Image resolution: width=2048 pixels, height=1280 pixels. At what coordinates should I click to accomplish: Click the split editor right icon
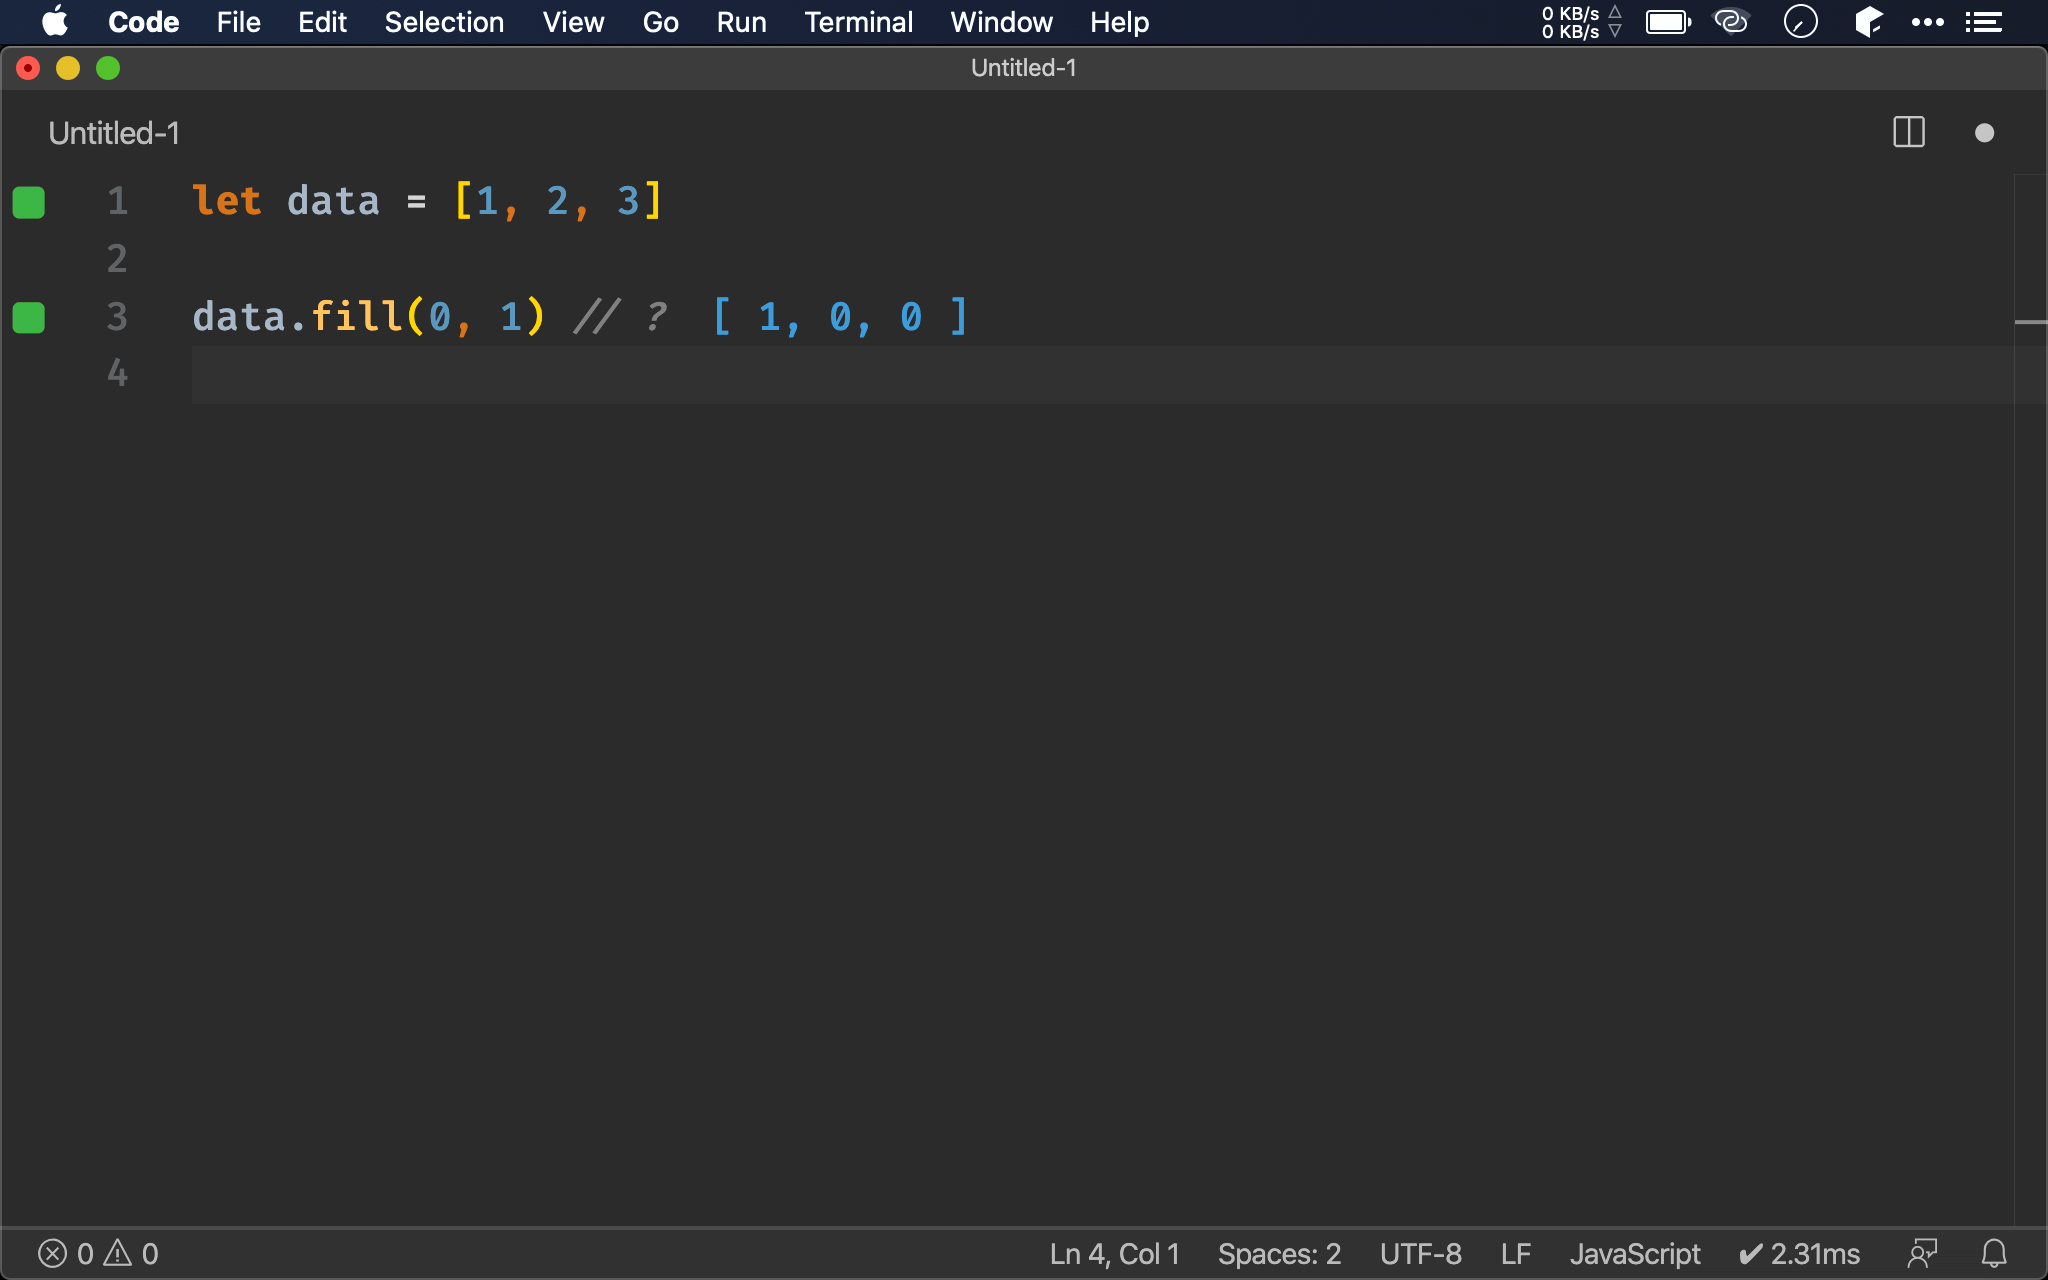pos(1909,132)
